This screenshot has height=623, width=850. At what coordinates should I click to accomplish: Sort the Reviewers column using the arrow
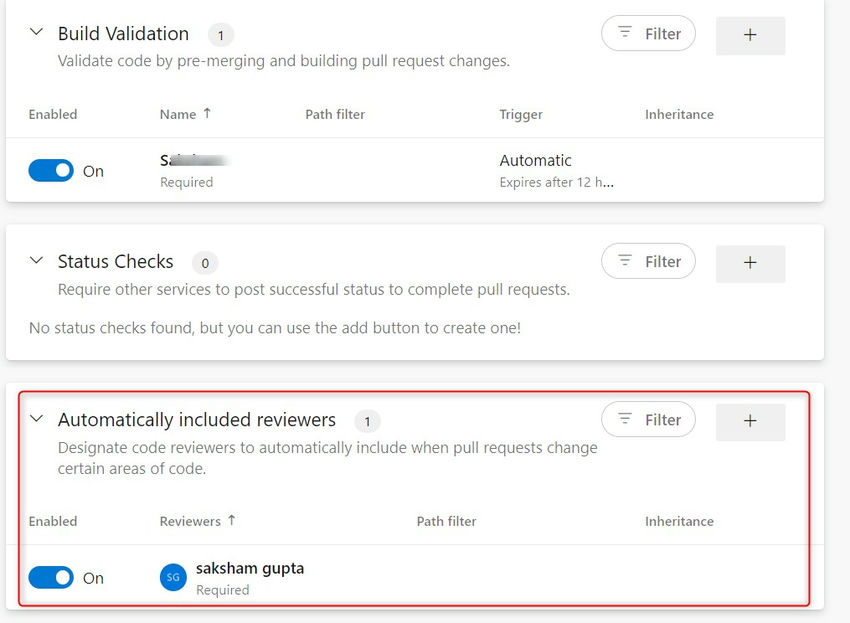click(232, 521)
